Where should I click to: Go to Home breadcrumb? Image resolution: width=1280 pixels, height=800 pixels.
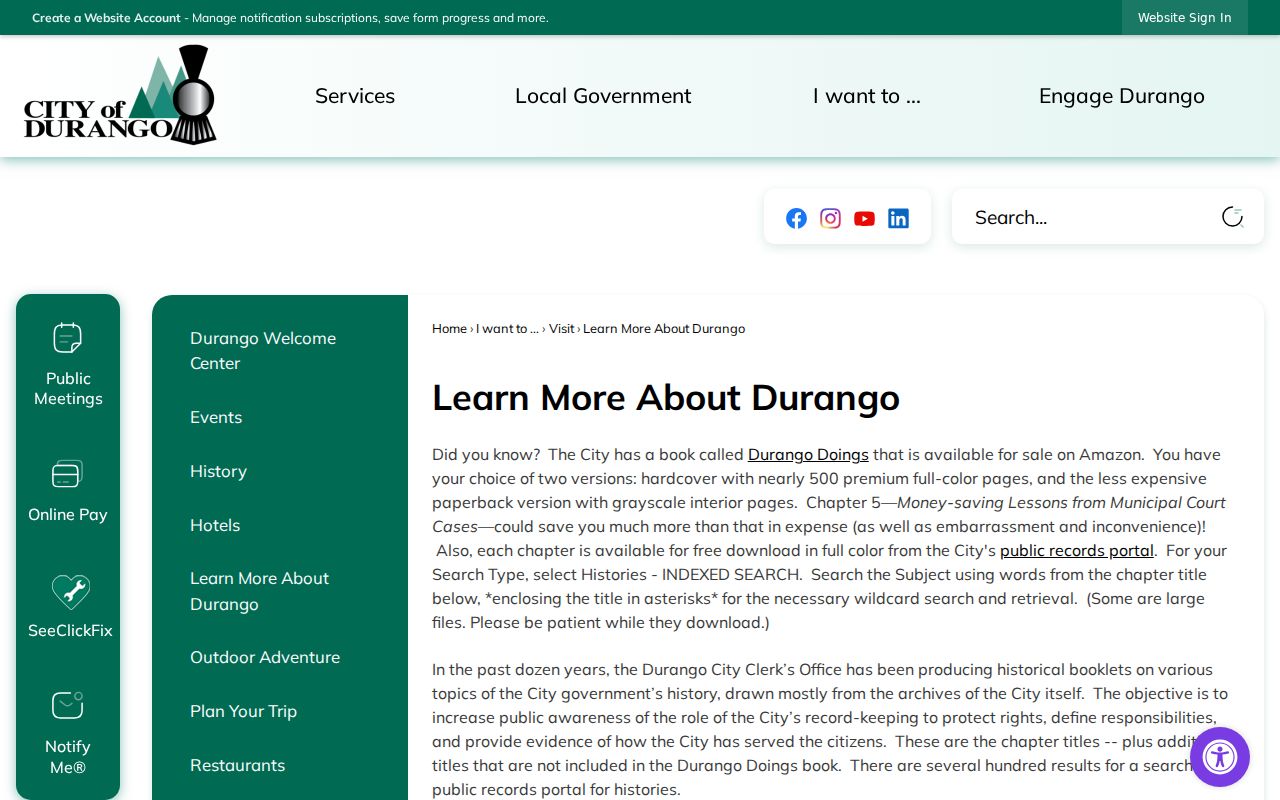449,328
